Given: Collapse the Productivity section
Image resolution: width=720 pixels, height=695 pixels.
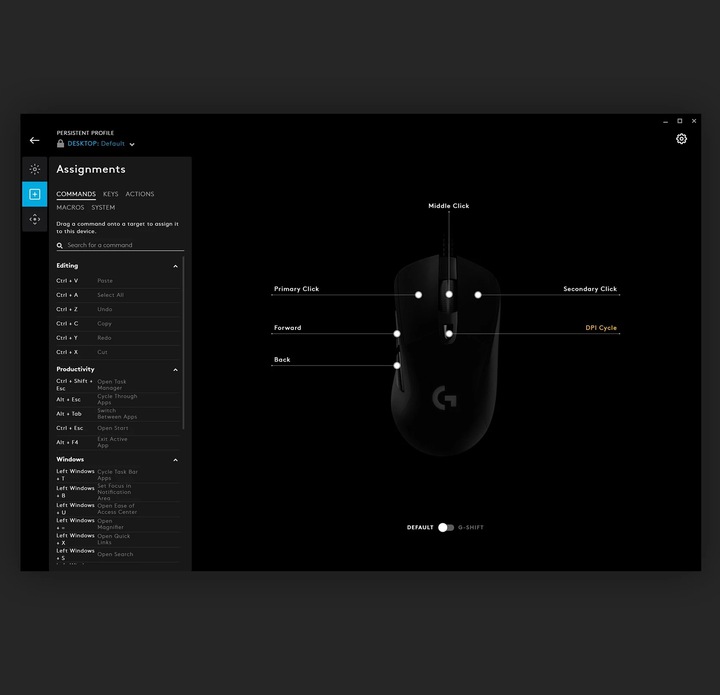Looking at the screenshot, I should tap(175, 370).
